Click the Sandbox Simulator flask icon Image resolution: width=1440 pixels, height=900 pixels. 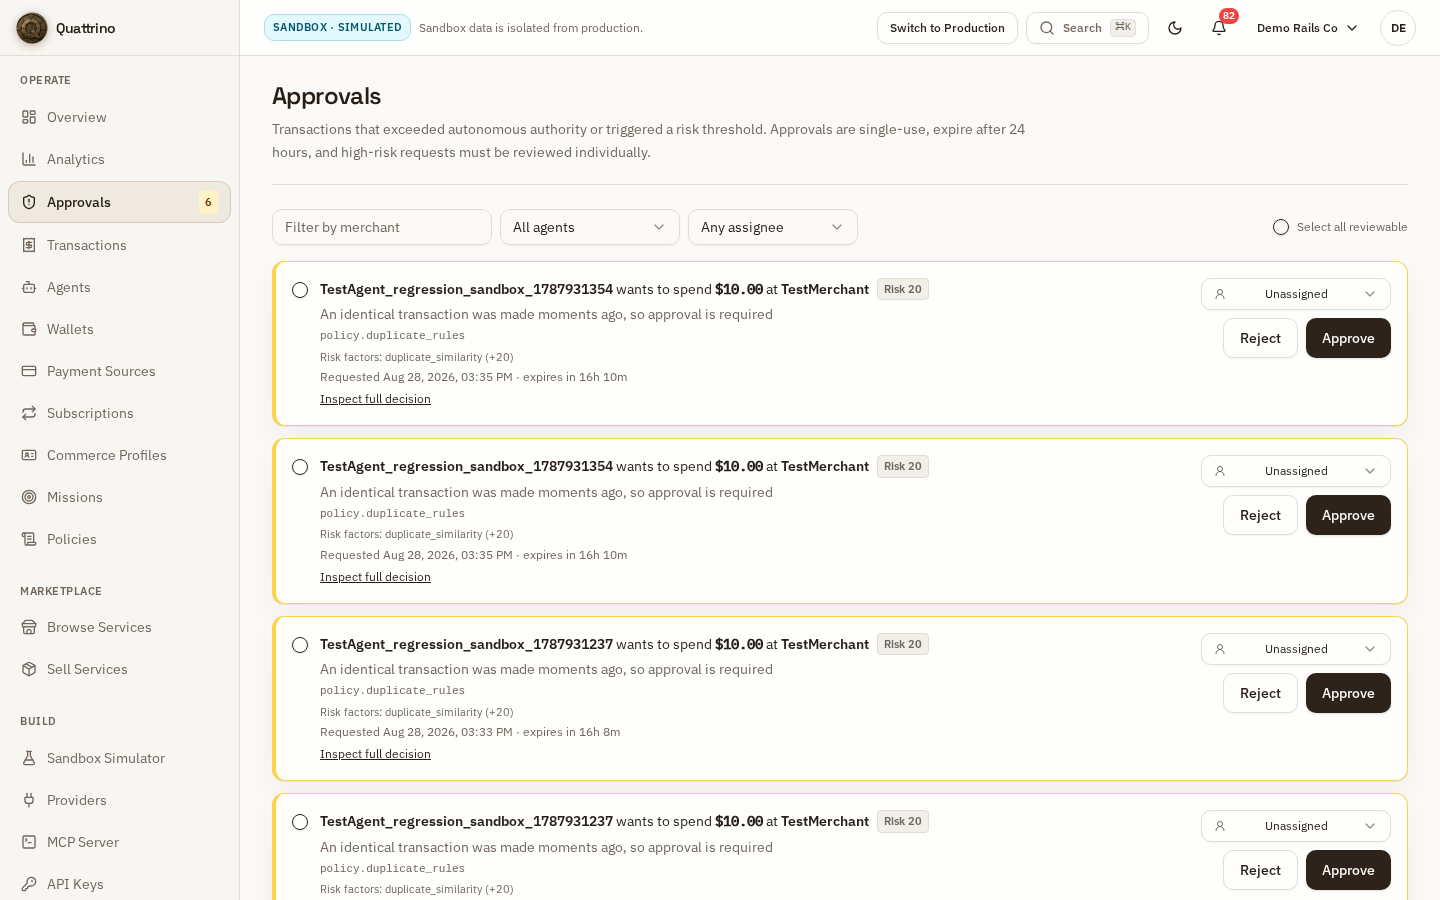(29, 758)
